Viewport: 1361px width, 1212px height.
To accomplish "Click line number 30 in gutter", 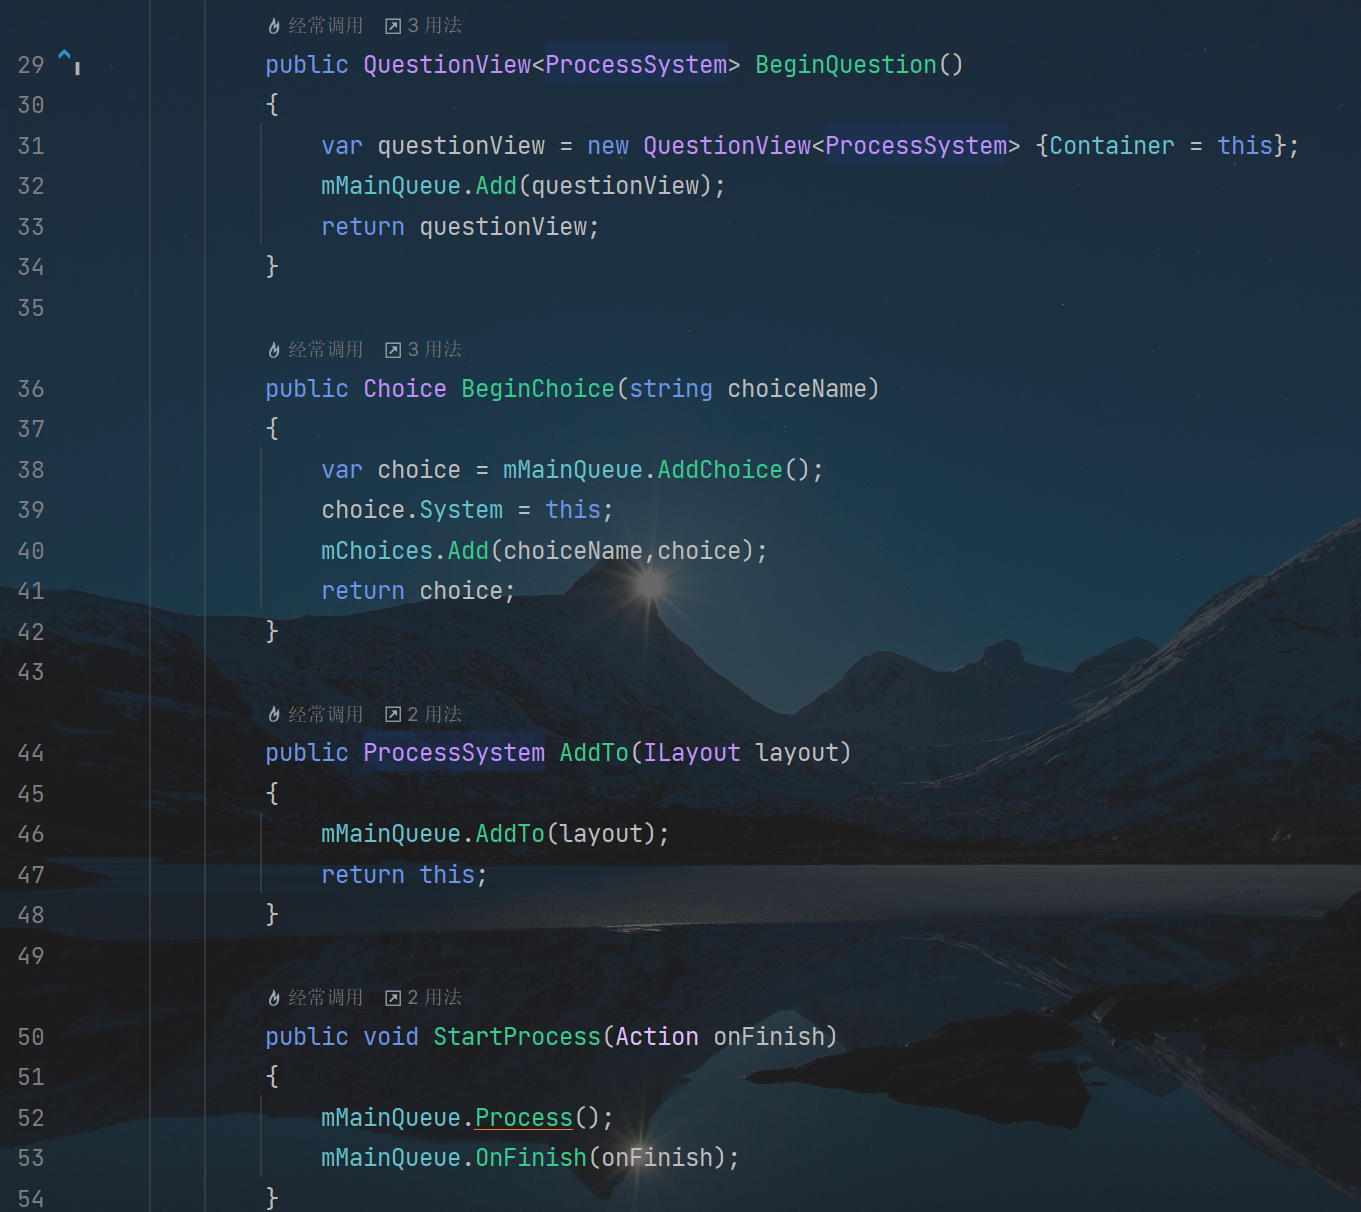I will pyautogui.click(x=31, y=105).
